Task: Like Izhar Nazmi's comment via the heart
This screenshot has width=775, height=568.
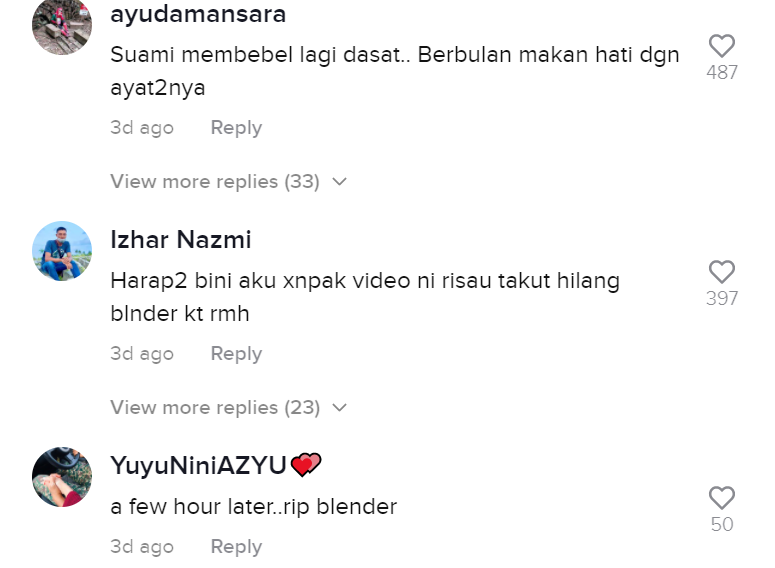Action: point(722,272)
